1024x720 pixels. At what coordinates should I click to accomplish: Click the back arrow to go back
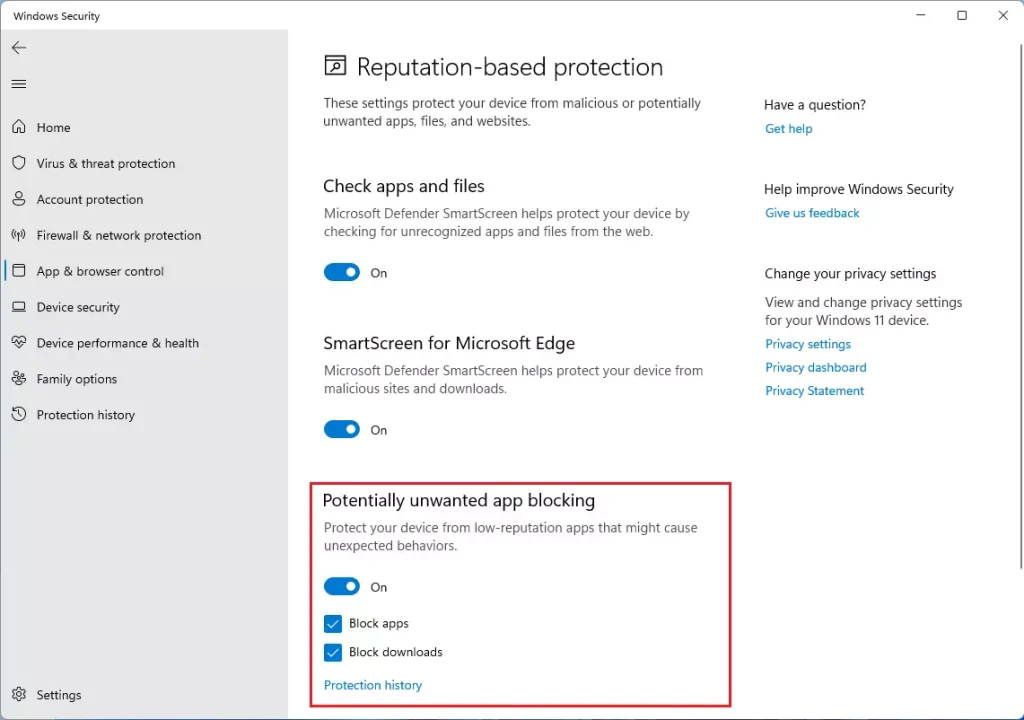tap(18, 47)
